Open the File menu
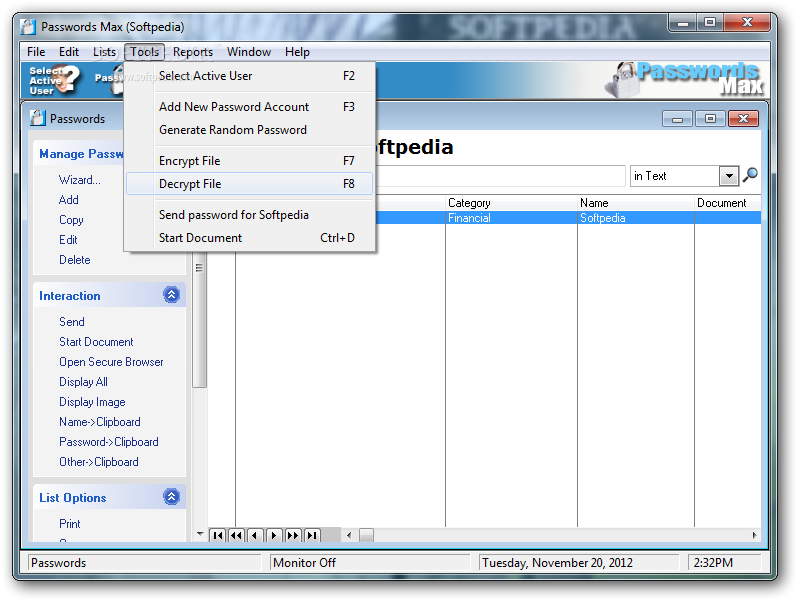 (x=36, y=52)
